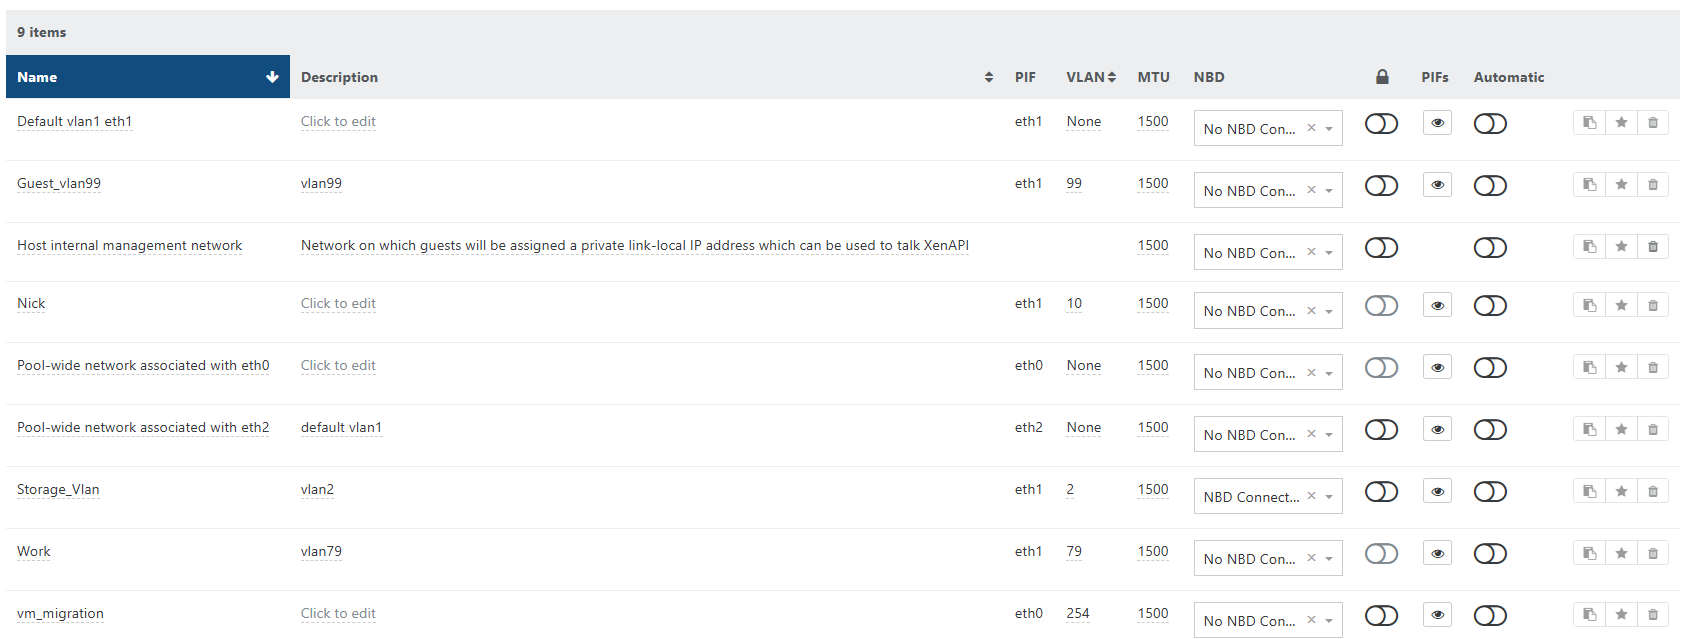Show PIFs for Guest_vlan99 using eye button
This screenshot has width=1693, height=639.
click(x=1437, y=185)
